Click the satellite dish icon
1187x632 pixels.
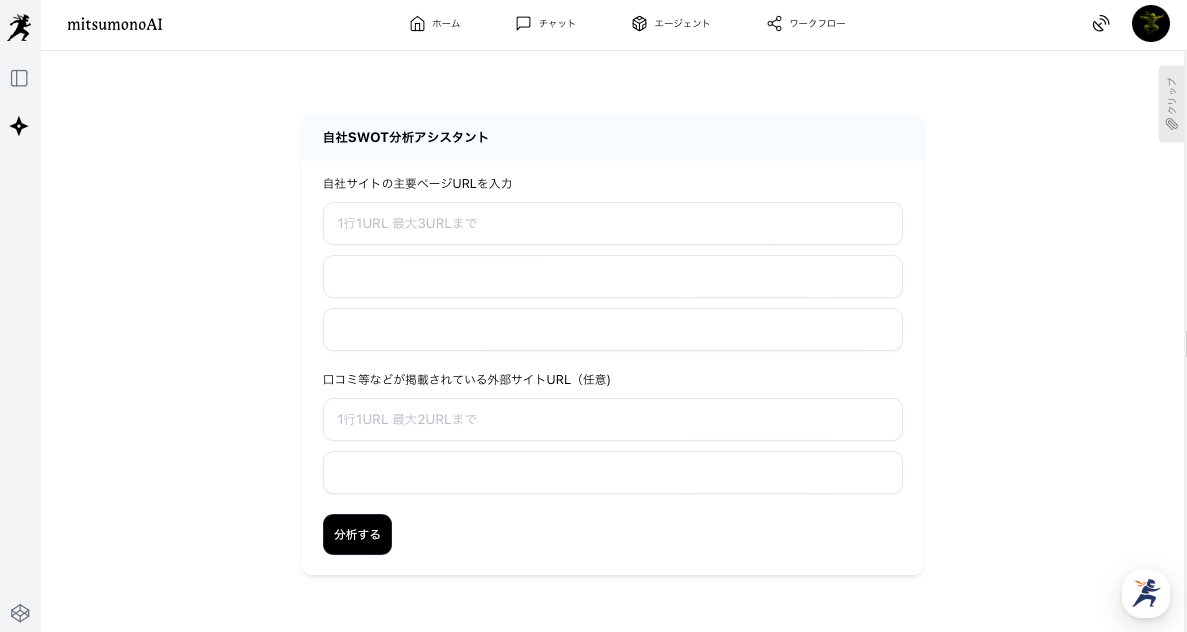(x=1101, y=23)
